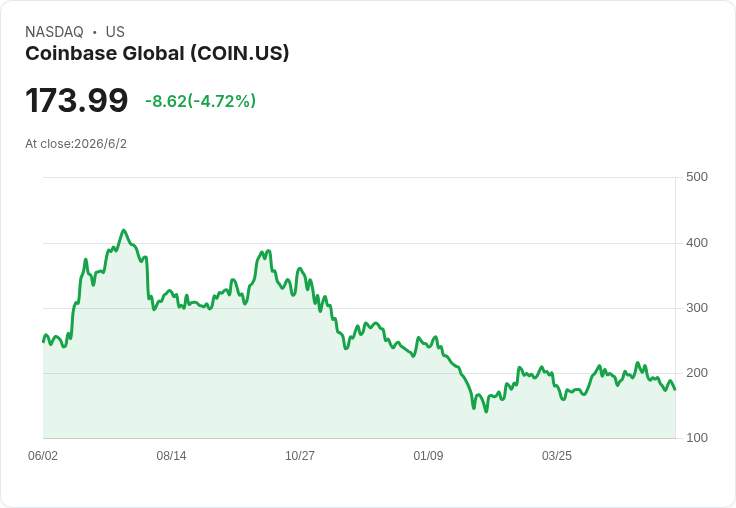This screenshot has width=736, height=508.
Task: Click the 01/09 date axis label
Action: [428, 456]
